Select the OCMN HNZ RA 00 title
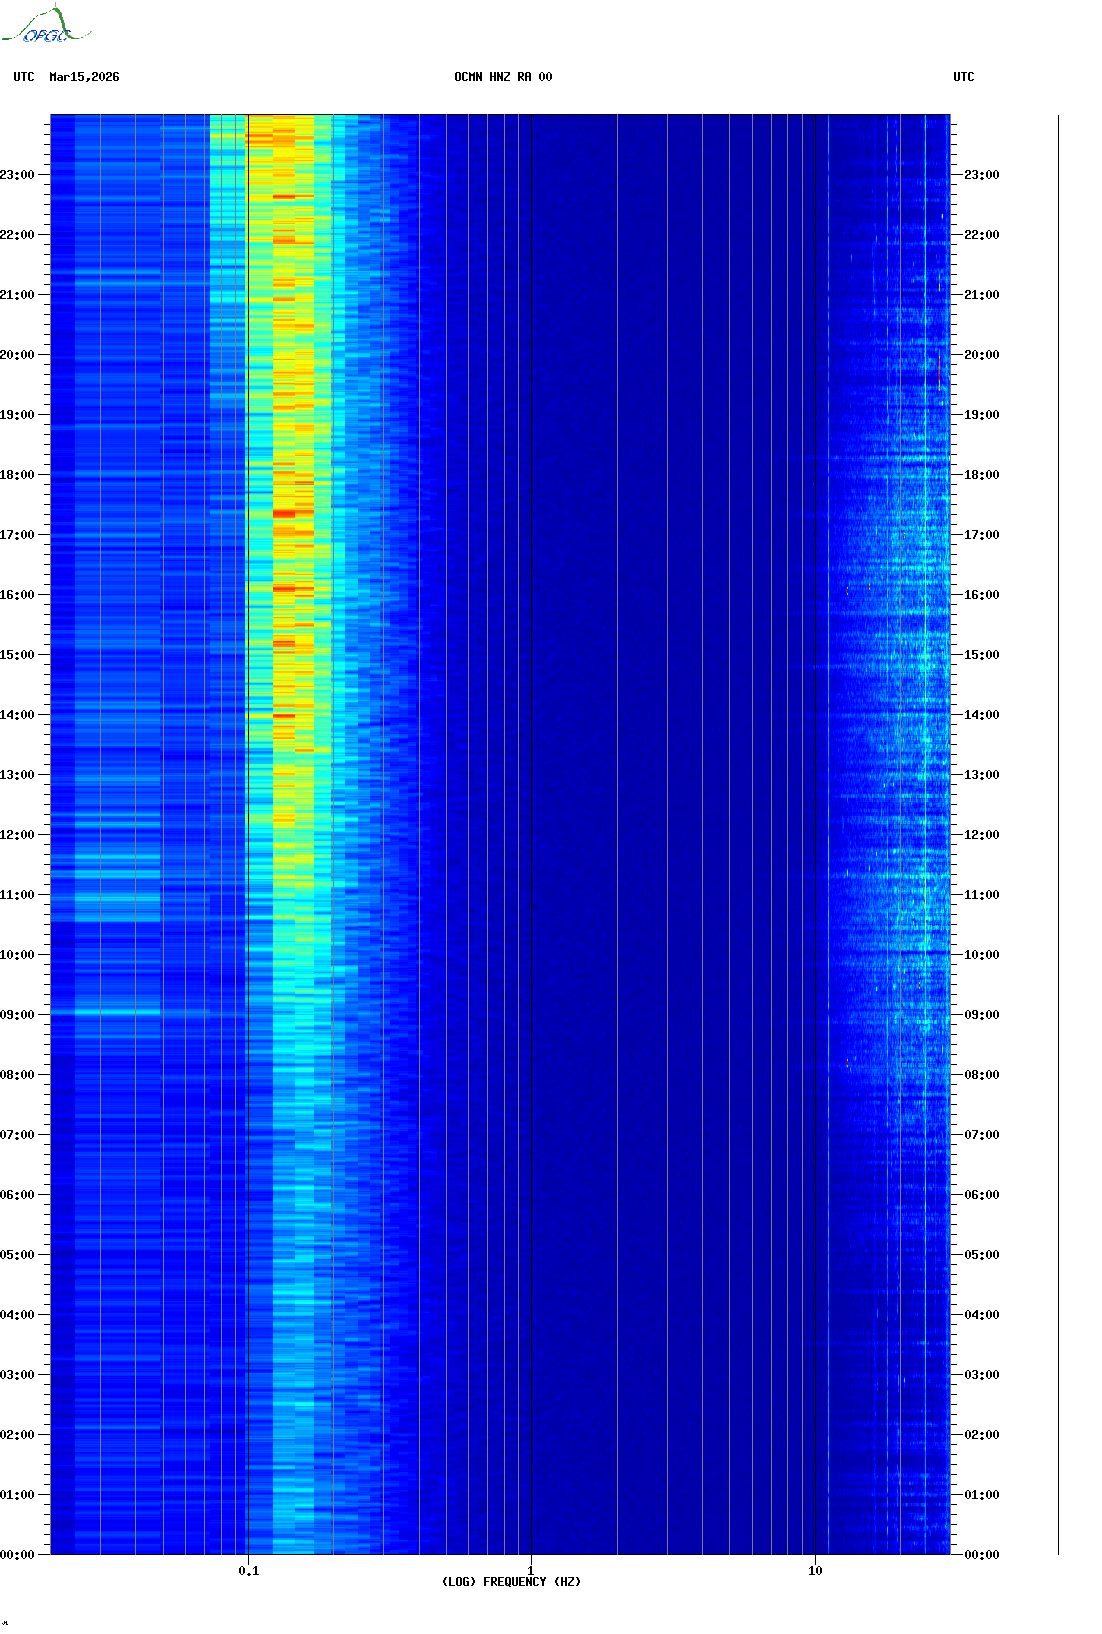1102x1634 pixels. tap(503, 77)
